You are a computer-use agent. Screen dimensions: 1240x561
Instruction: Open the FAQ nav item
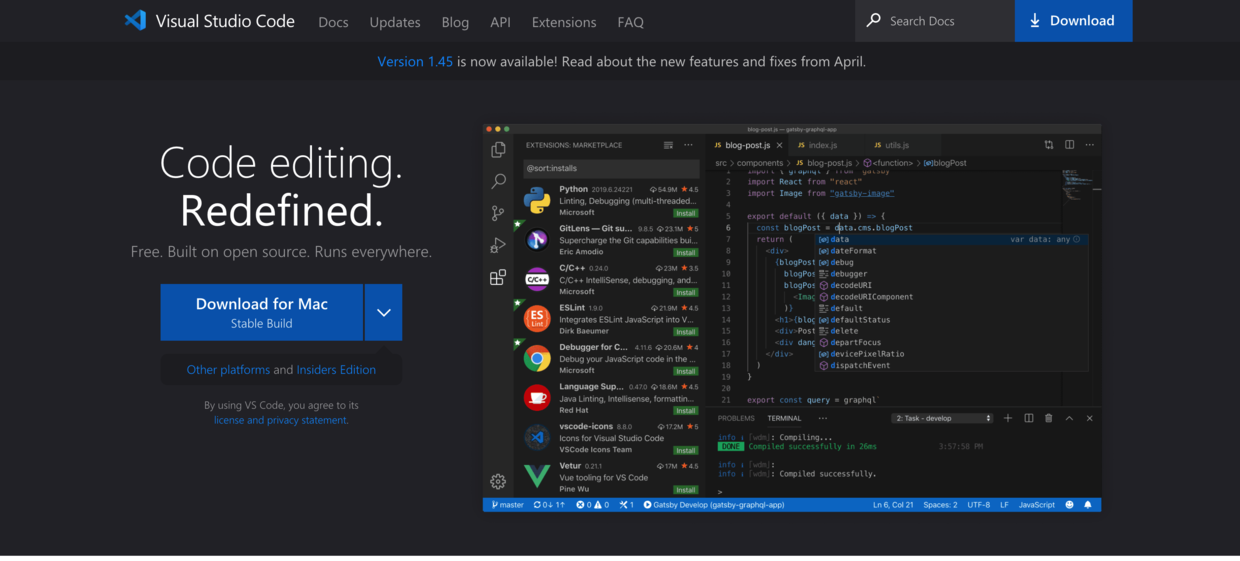point(631,22)
